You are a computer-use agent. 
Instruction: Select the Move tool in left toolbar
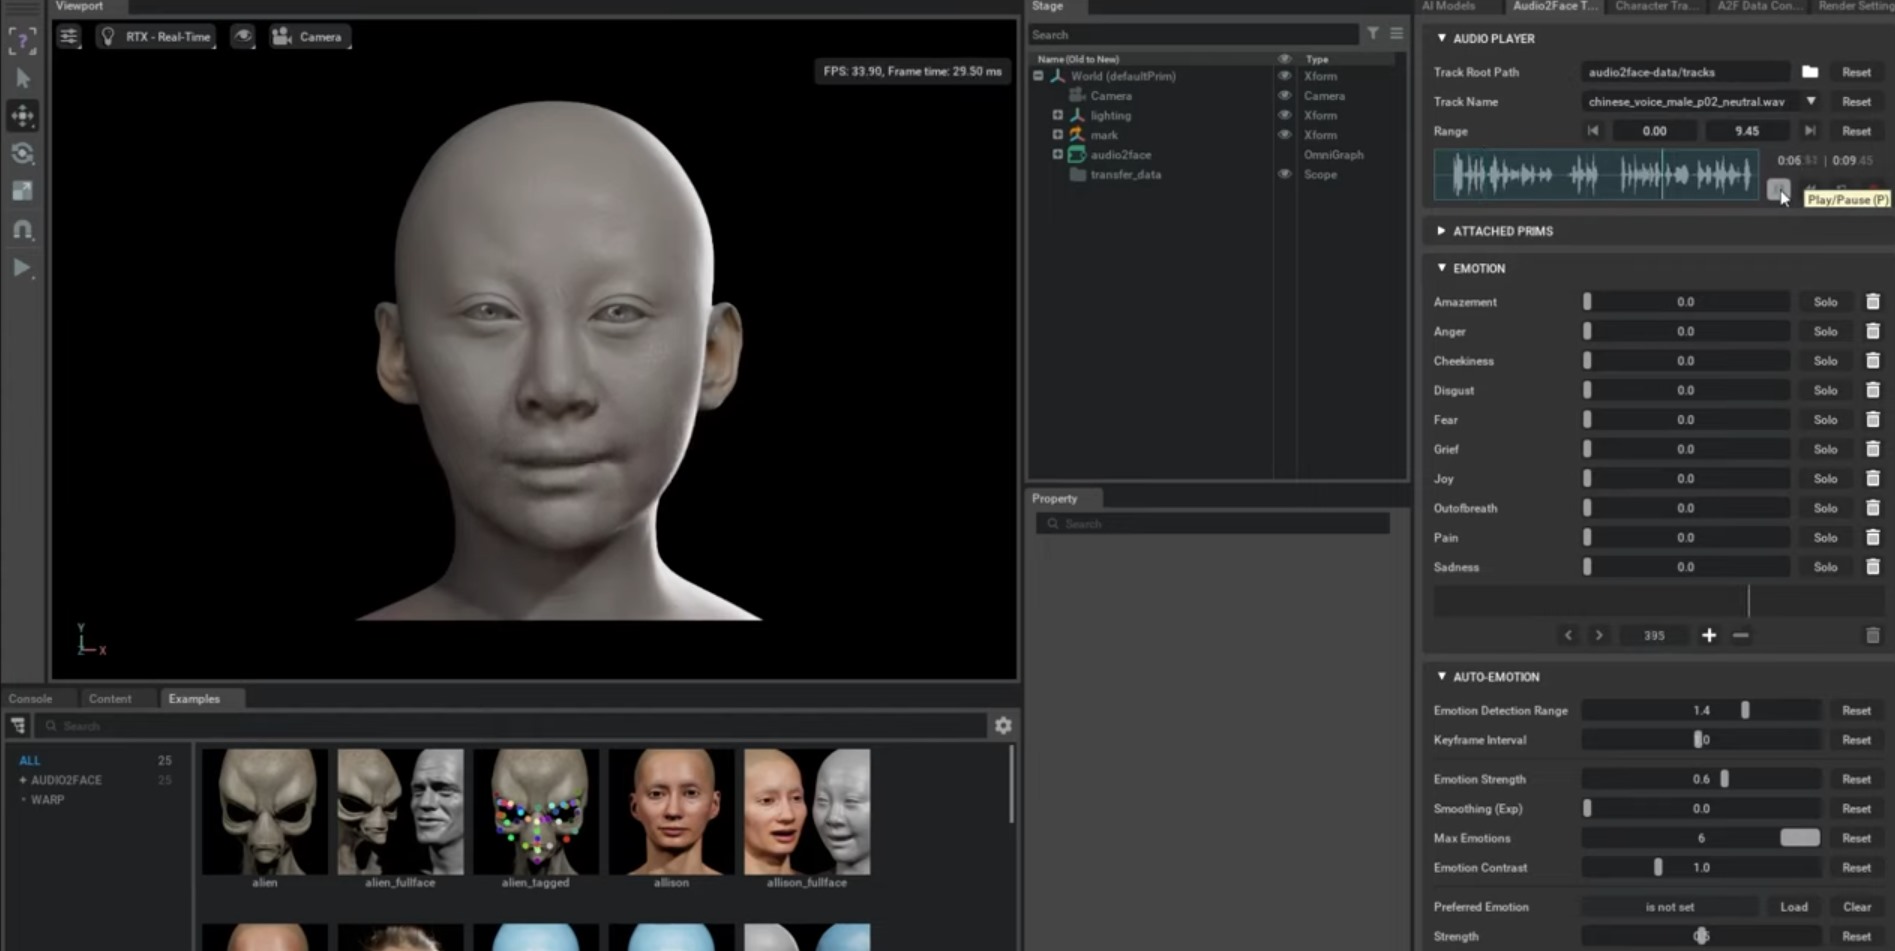pyautogui.click(x=22, y=116)
